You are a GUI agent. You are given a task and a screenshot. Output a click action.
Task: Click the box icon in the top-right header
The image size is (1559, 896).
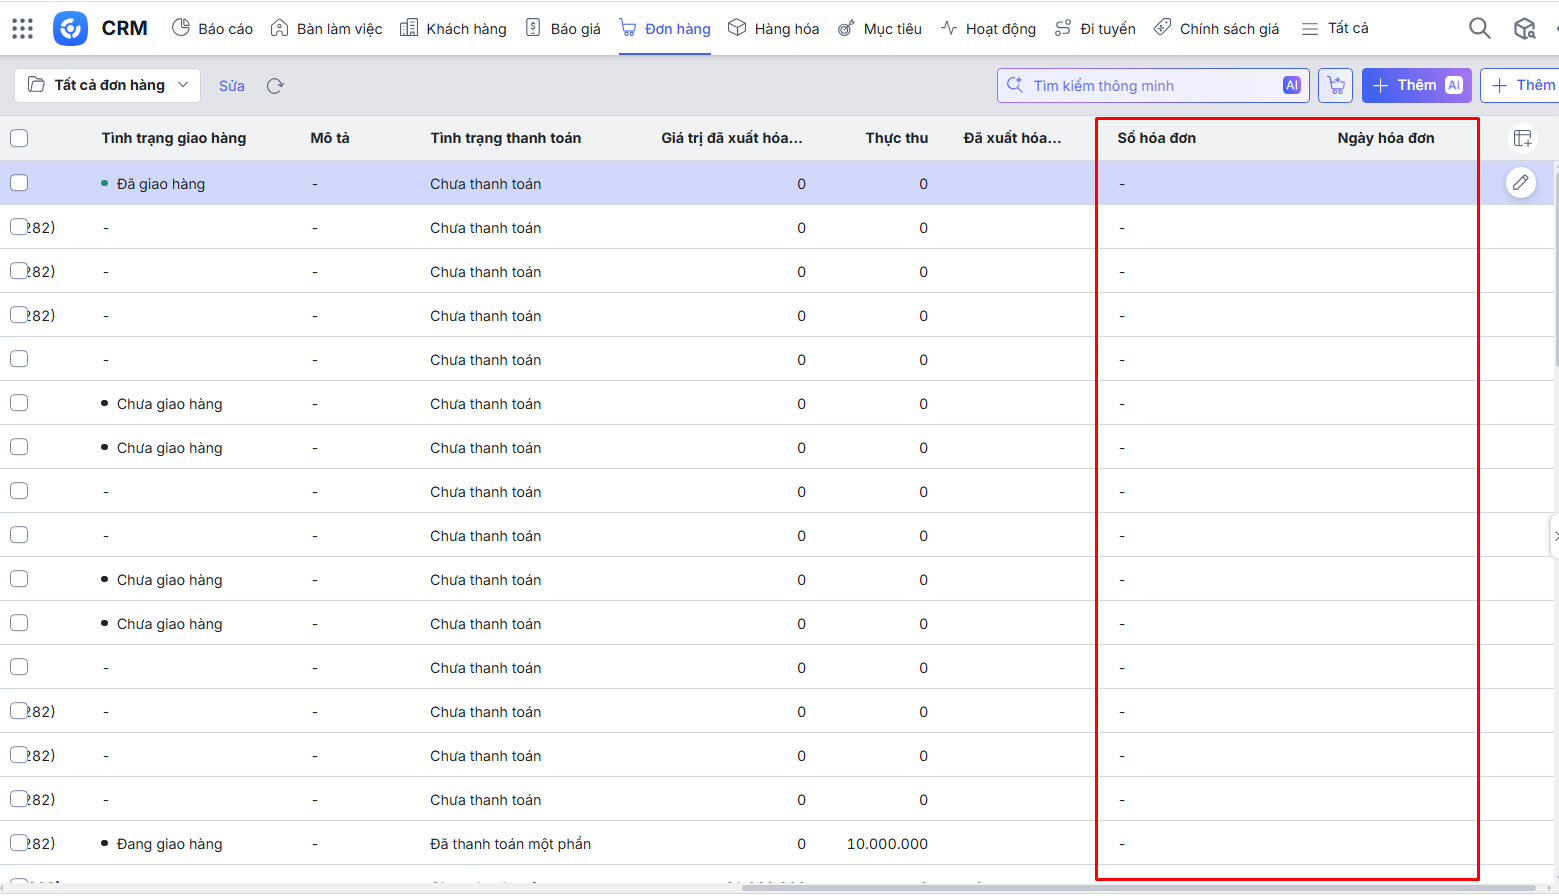1524,28
